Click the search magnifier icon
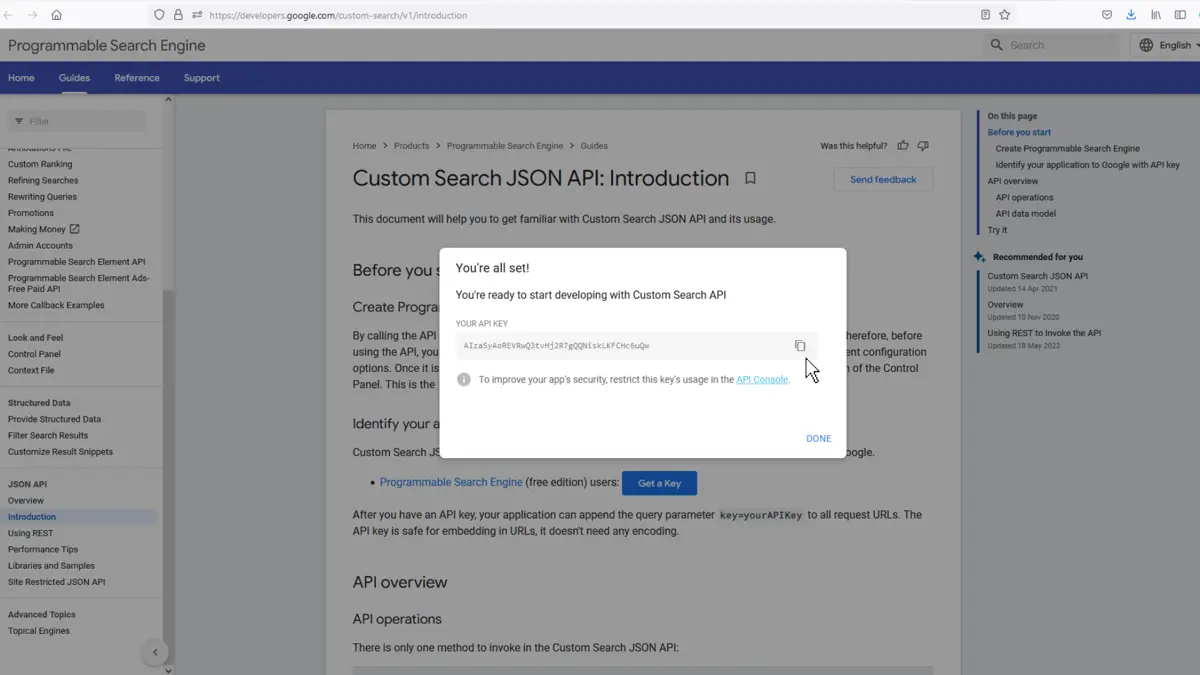The height and width of the screenshot is (675, 1200). pyautogui.click(x=996, y=45)
